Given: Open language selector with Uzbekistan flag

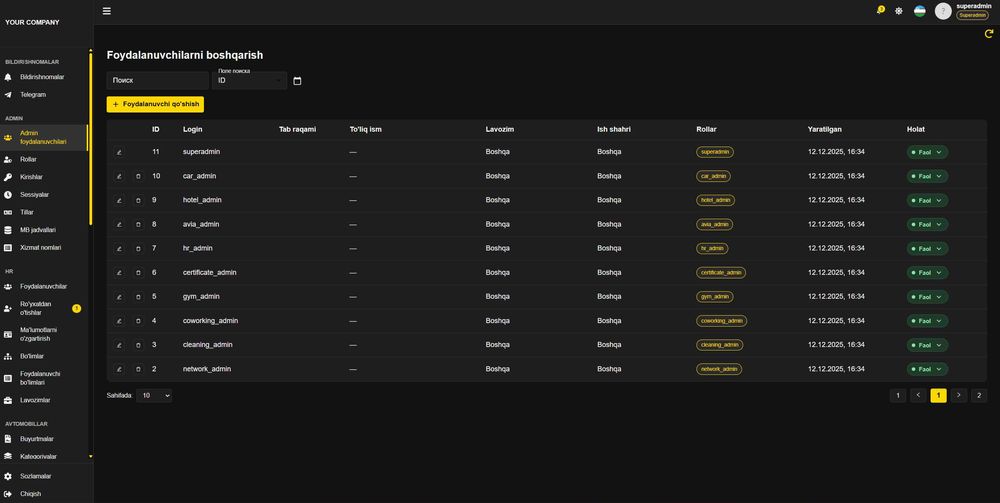Looking at the screenshot, I should coord(920,11).
